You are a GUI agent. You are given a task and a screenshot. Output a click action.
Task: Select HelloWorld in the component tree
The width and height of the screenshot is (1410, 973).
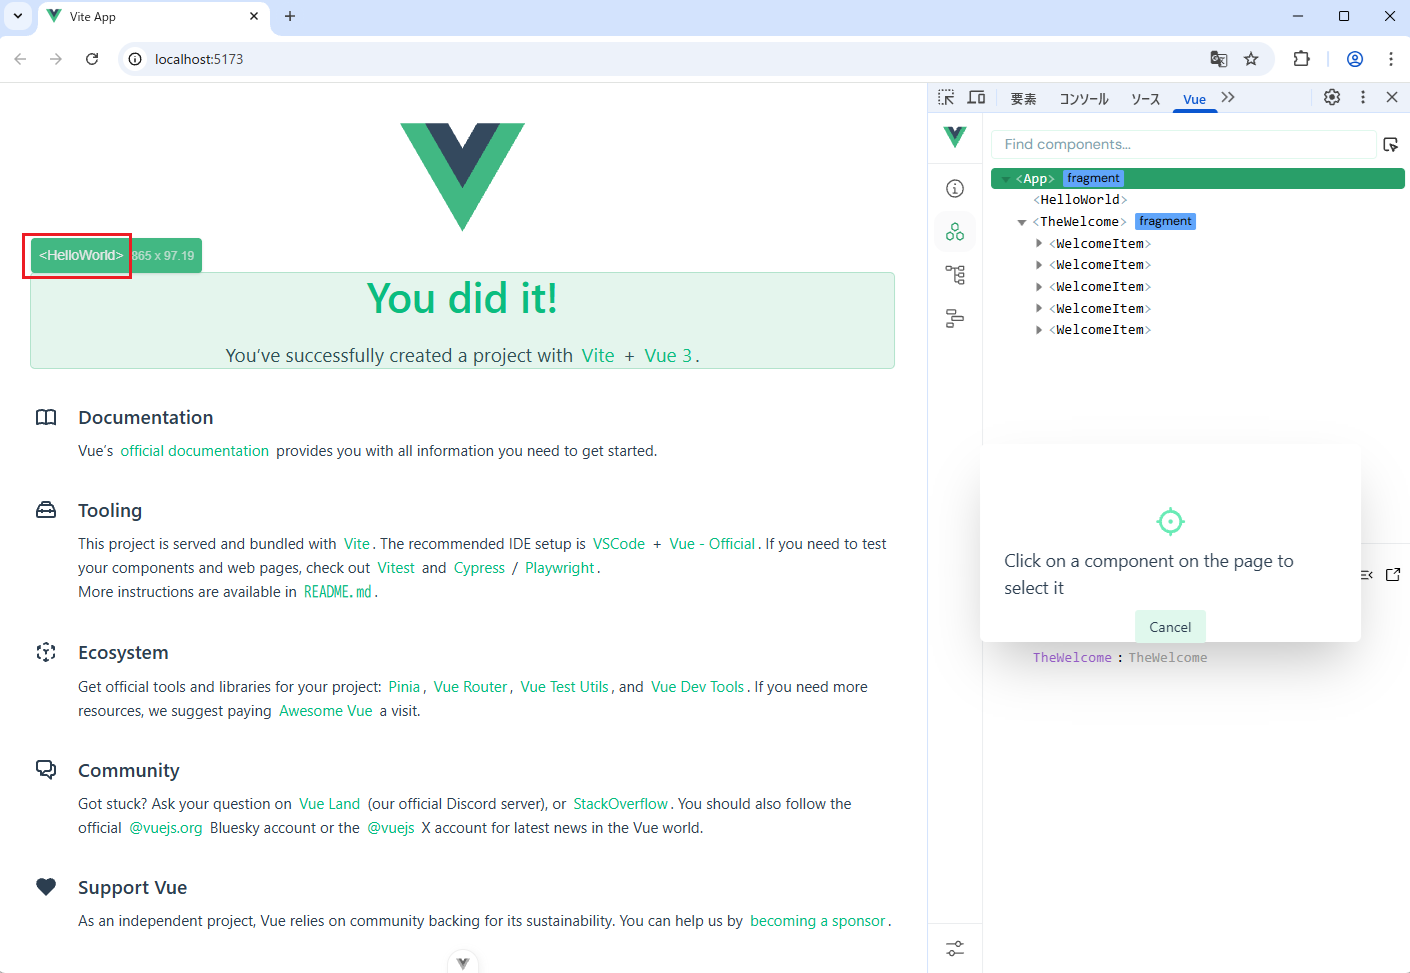point(1080,200)
